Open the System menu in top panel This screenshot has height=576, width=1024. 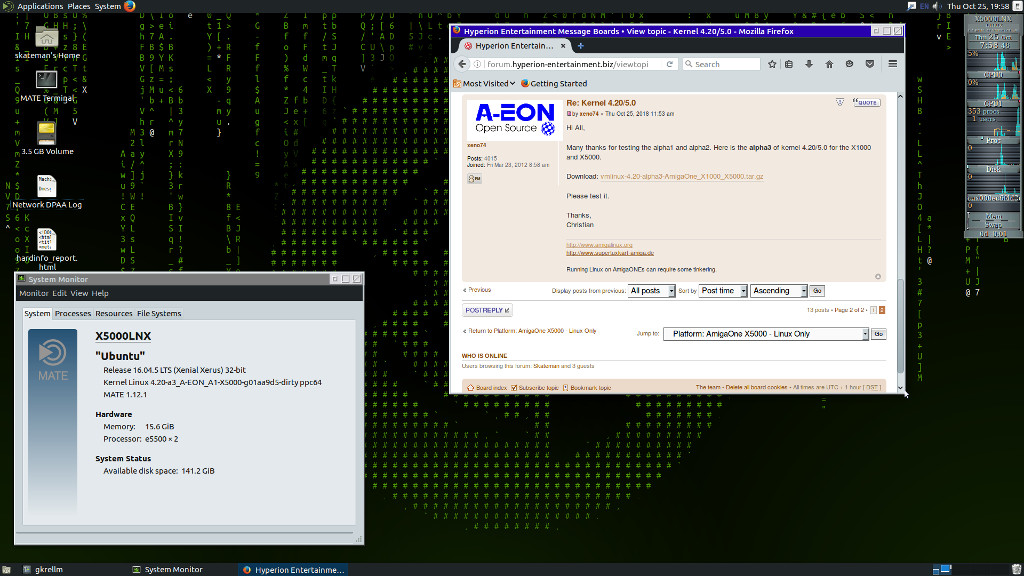[108, 6]
